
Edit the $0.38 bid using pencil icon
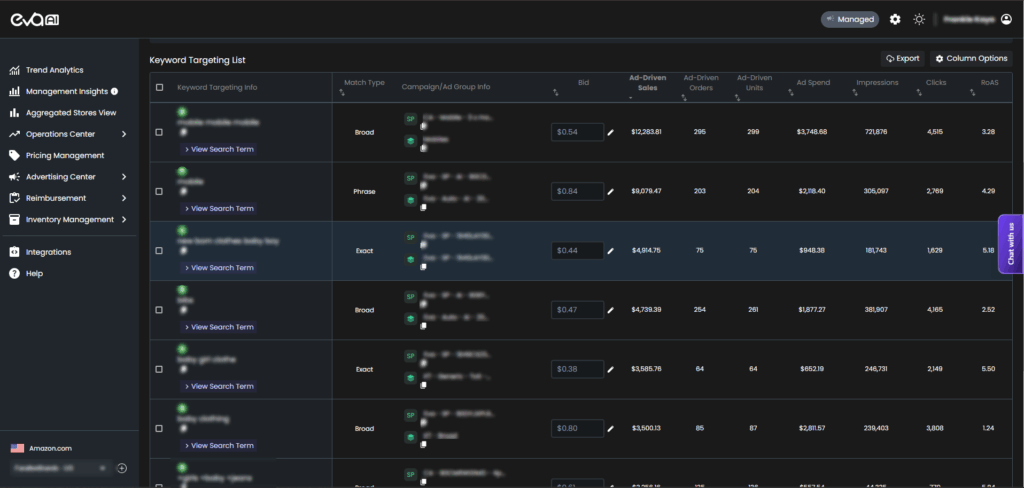click(611, 369)
